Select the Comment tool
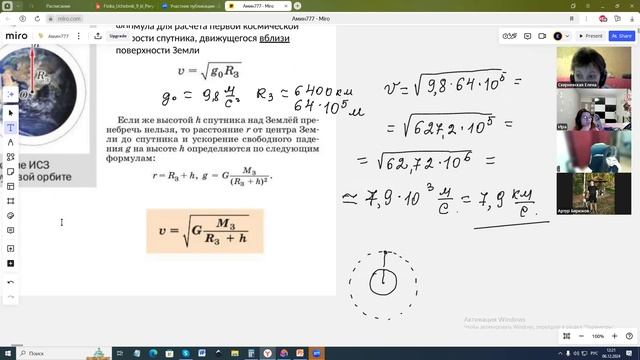This screenshot has width=640, height=360. tap(11, 231)
